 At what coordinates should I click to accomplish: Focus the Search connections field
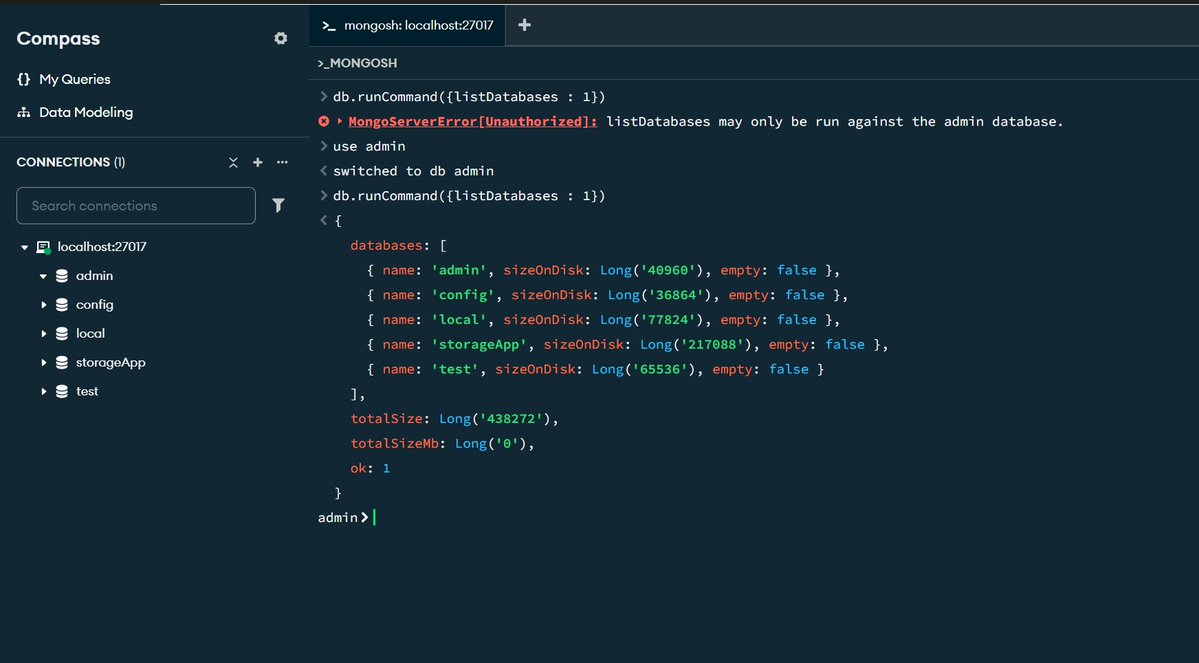[136, 206]
